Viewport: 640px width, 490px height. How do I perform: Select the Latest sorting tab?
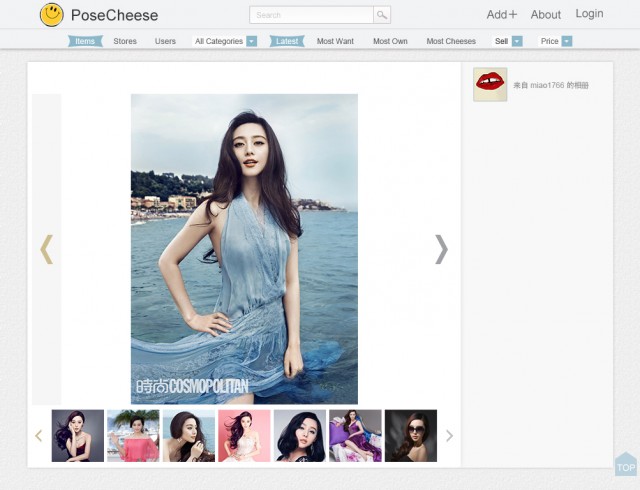click(287, 41)
